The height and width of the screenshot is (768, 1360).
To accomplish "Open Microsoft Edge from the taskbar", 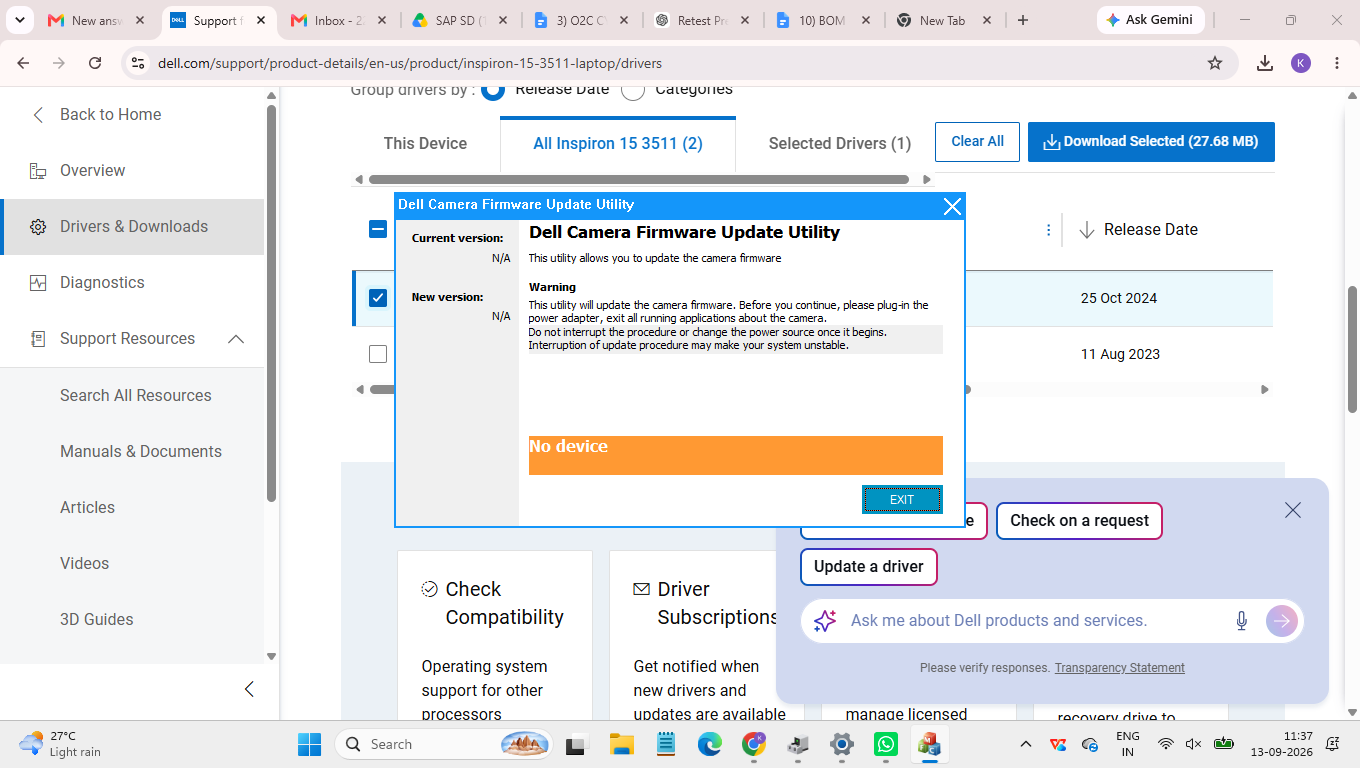I will click(x=710, y=744).
